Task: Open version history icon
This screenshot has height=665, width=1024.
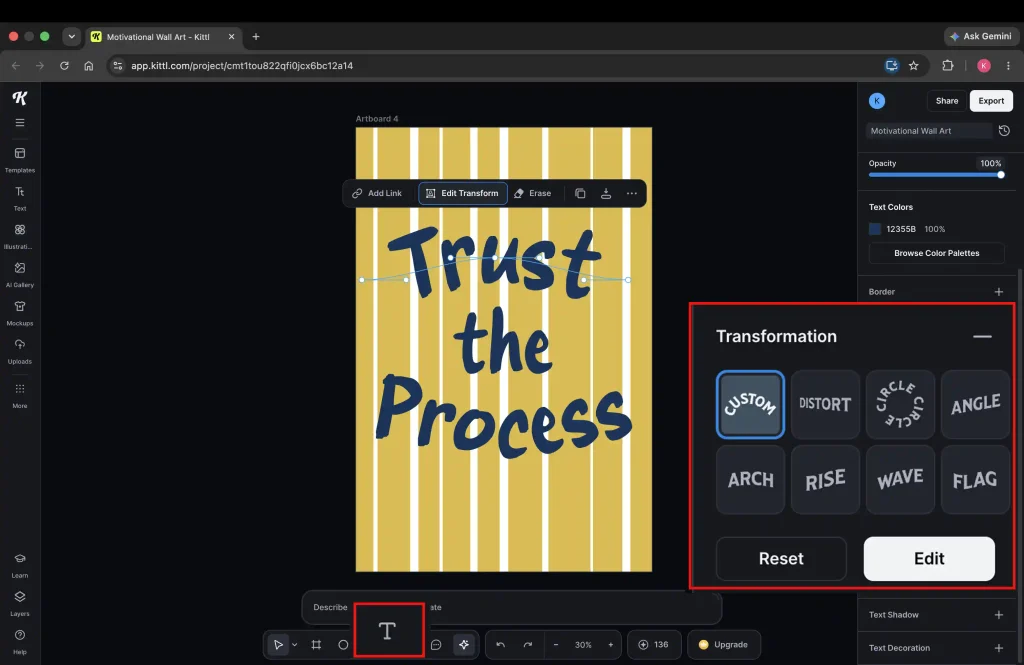Action: click(x=1004, y=131)
